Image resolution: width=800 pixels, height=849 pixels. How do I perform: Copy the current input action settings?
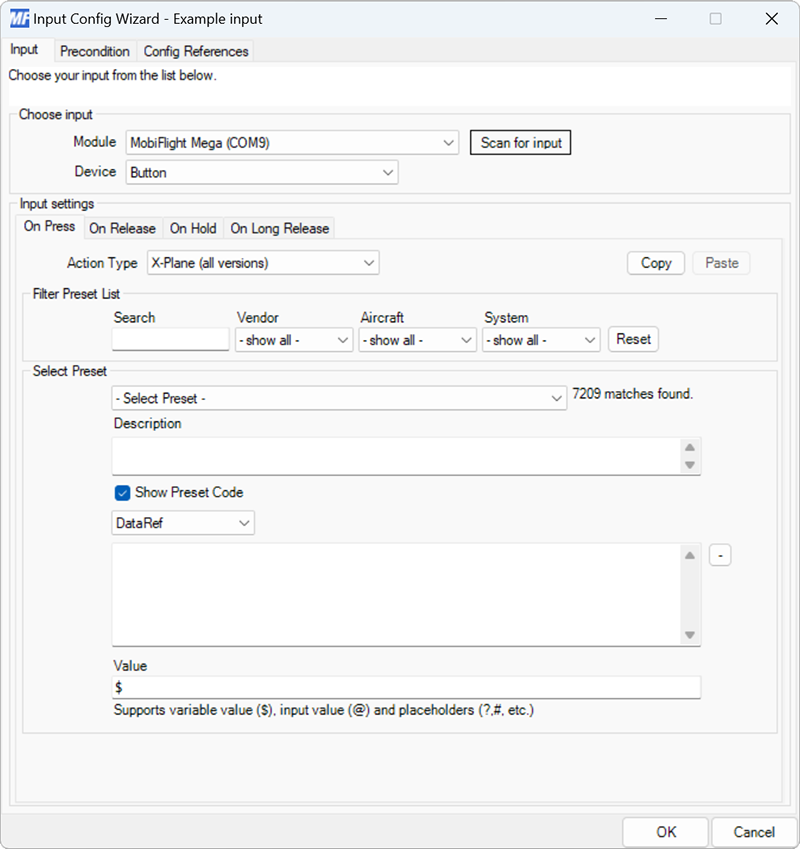point(655,262)
